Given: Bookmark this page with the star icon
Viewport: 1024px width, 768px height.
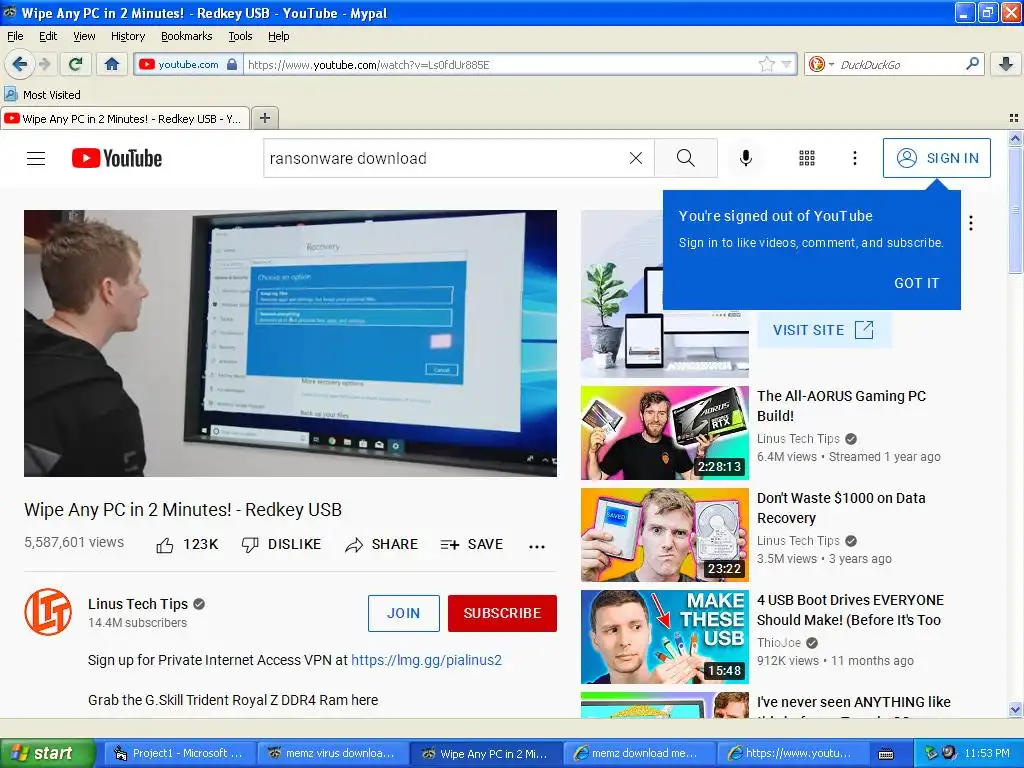Looking at the screenshot, I should click(767, 64).
